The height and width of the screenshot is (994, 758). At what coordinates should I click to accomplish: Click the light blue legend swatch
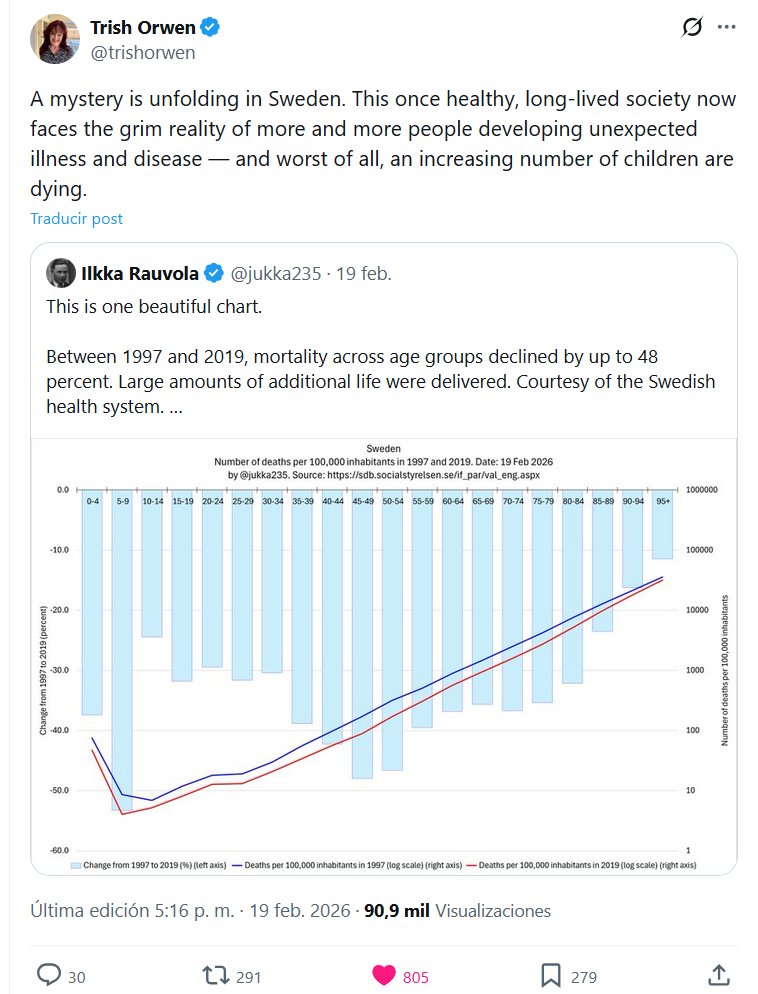[x=75, y=864]
